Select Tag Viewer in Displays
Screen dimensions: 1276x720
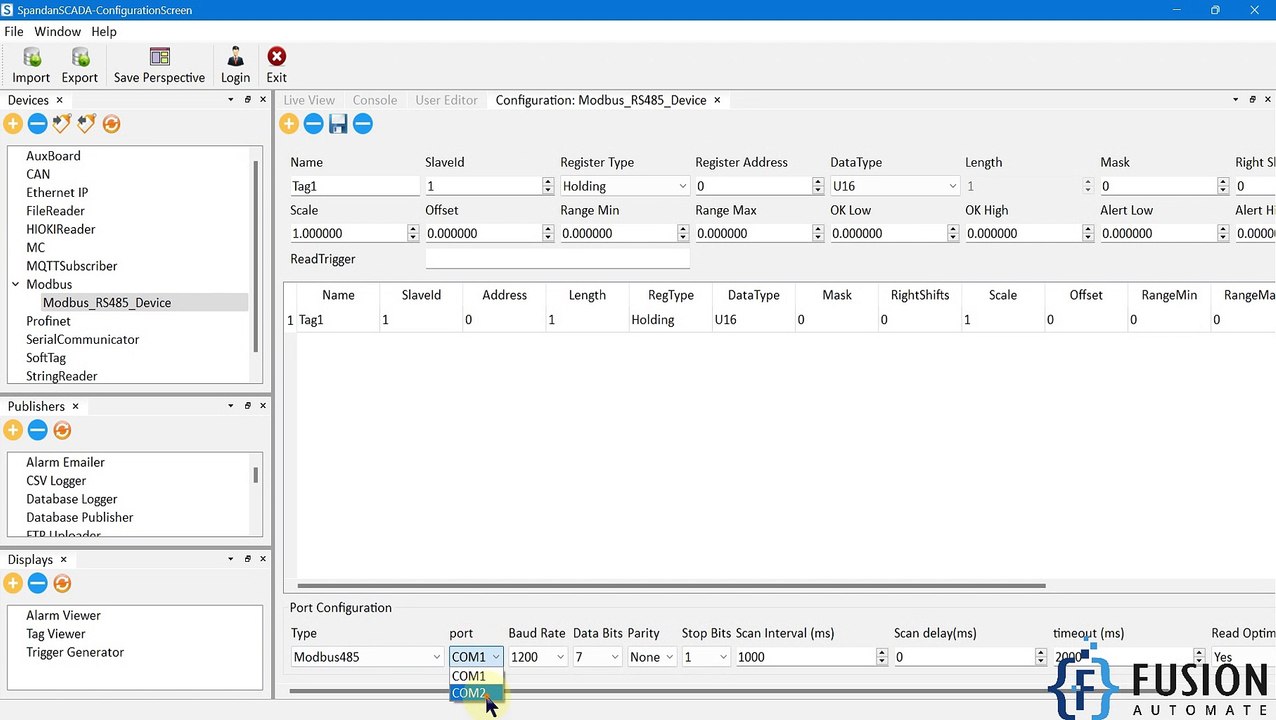click(x=56, y=634)
